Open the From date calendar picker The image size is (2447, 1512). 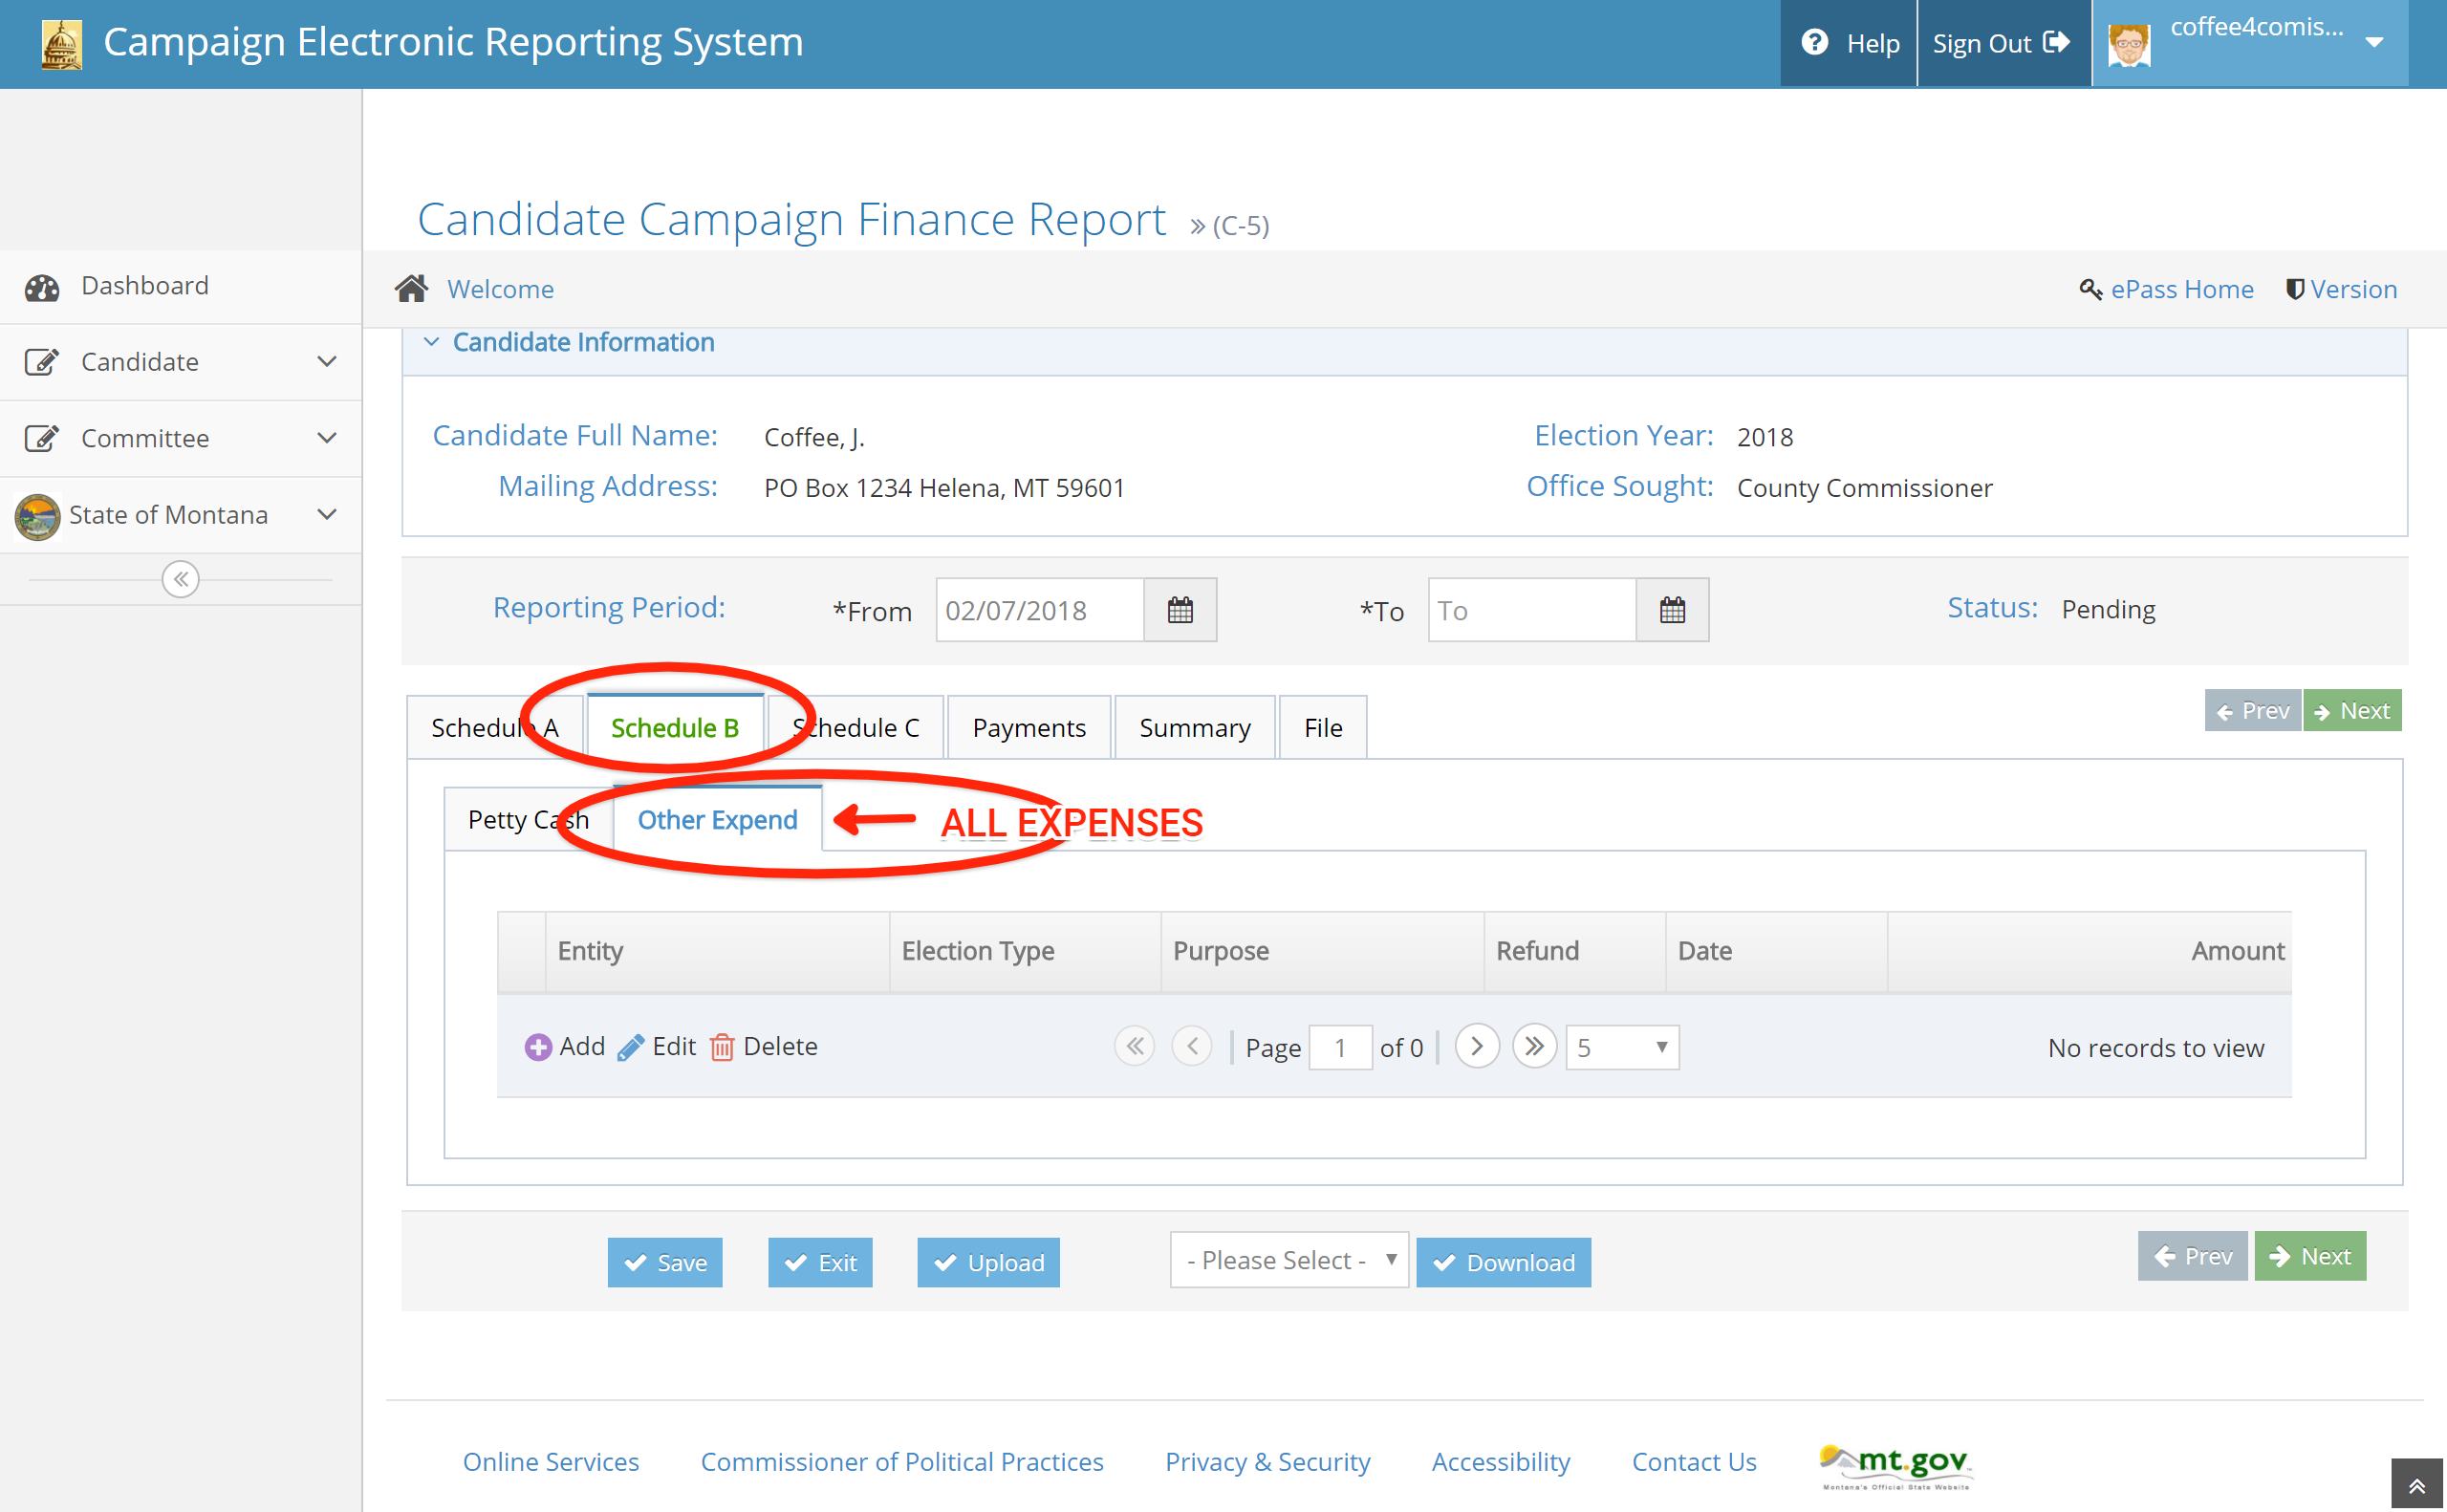(1179, 610)
